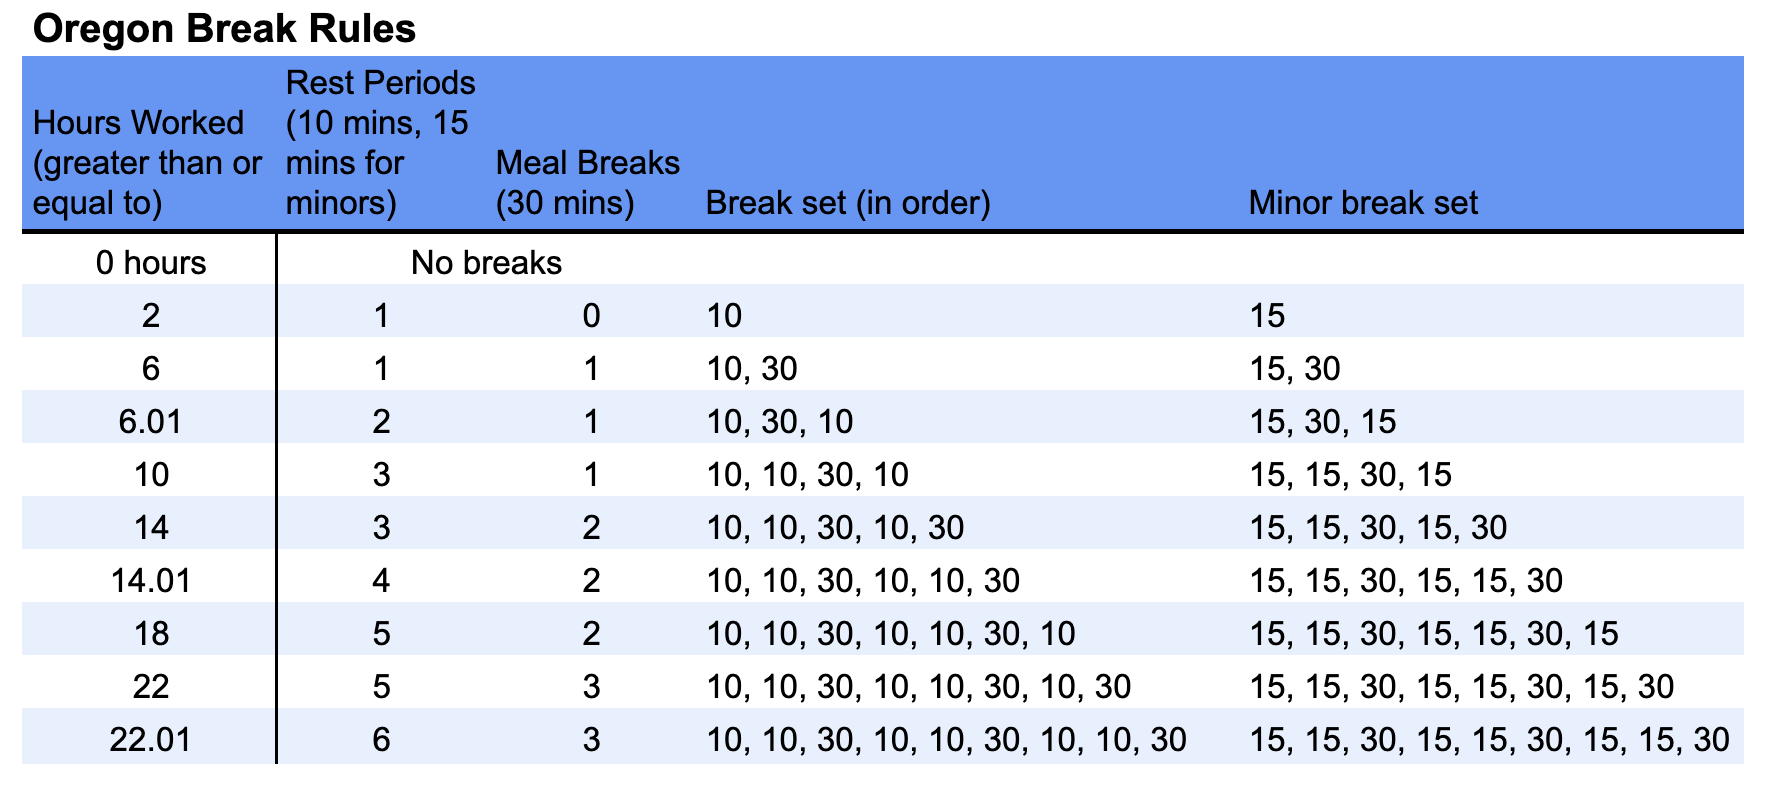Click the 'Oregon Break Rules' title

(224, 29)
